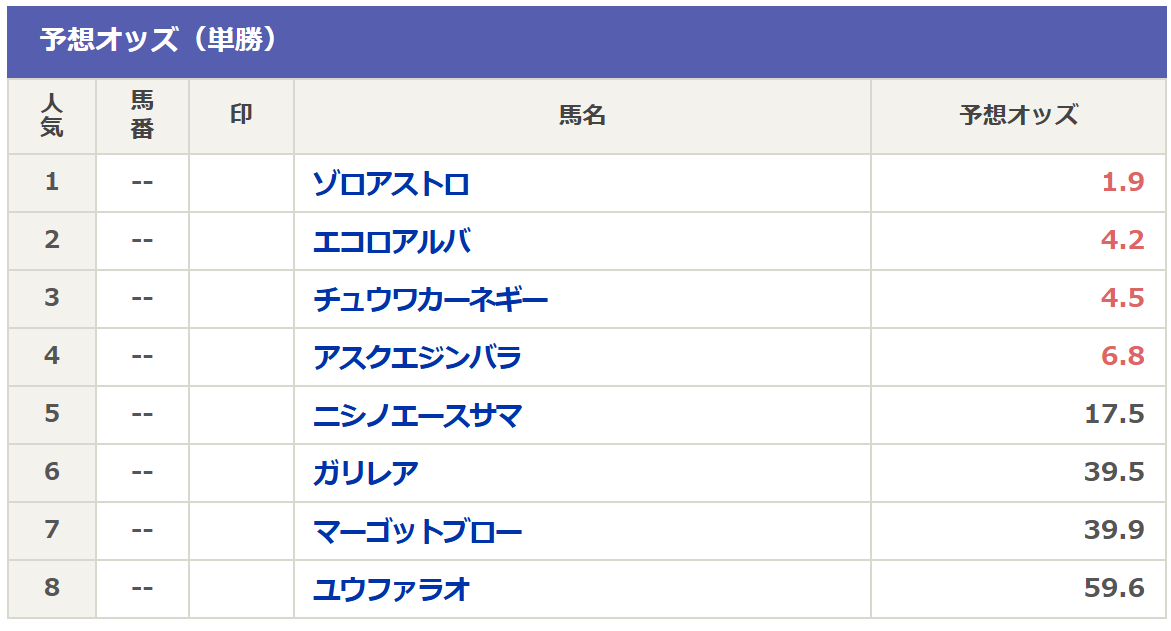The width and height of the screenshot is (1171, 631).
Task: Click horse name チュウワカーネギー
Action: 431,300
